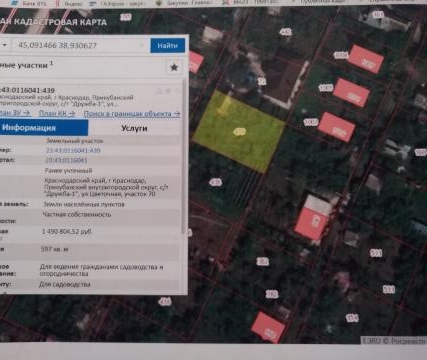Click the 1000 label marker on map
The height and width of the screenshot is (360, 427).
tap(311, 122)
